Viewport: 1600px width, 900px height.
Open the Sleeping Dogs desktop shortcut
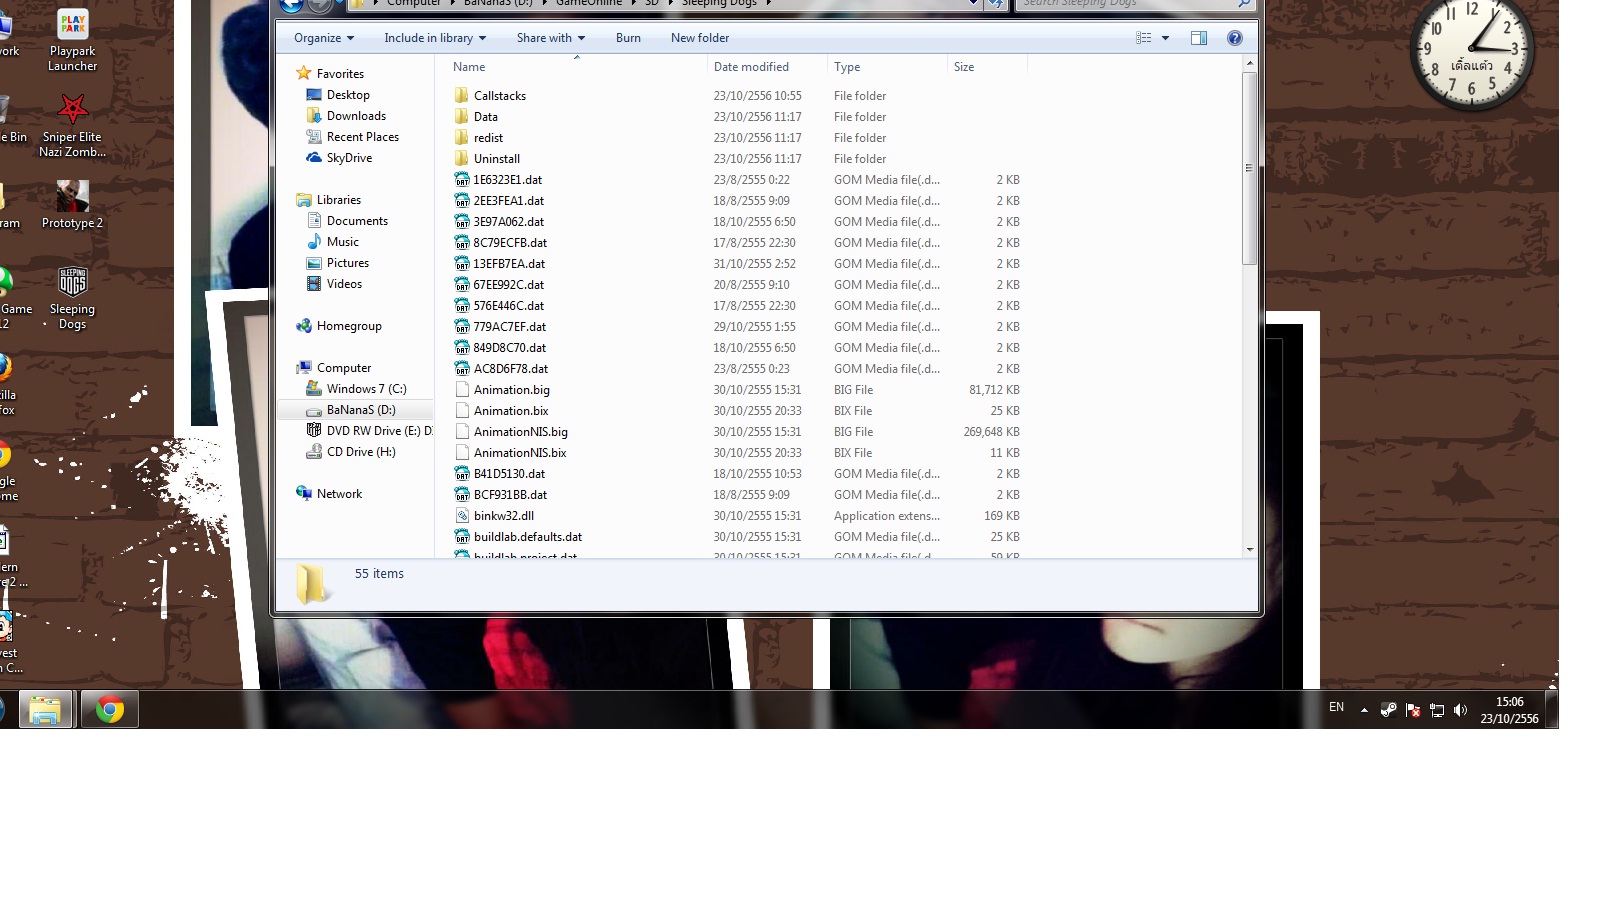tap(72, 296)
